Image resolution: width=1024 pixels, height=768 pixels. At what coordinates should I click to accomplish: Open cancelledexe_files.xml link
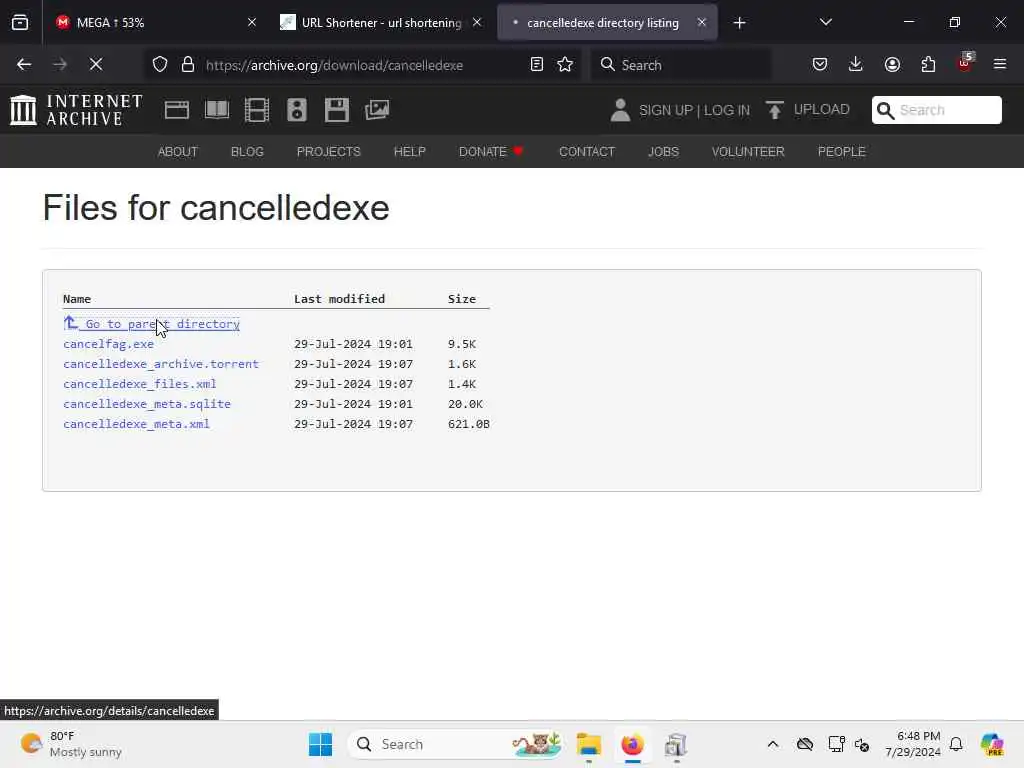140,384
